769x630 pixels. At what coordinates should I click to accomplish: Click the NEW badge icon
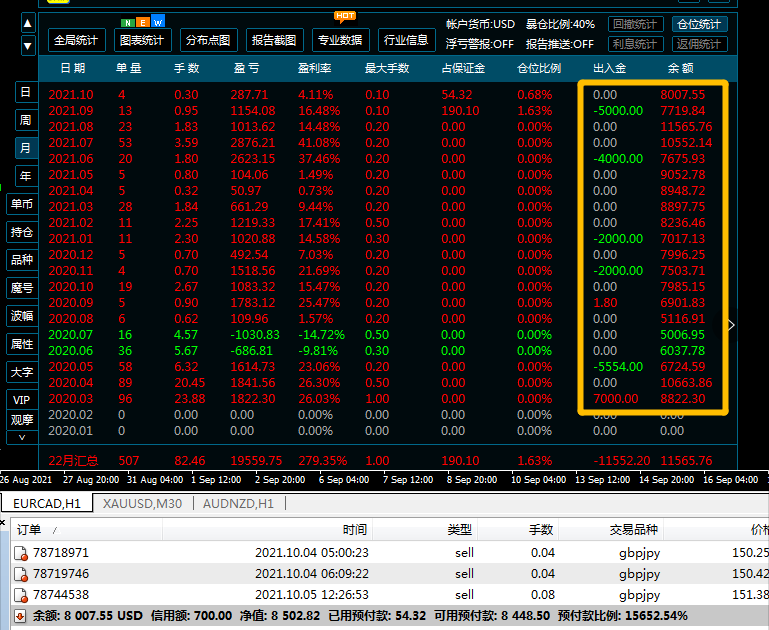143,22
